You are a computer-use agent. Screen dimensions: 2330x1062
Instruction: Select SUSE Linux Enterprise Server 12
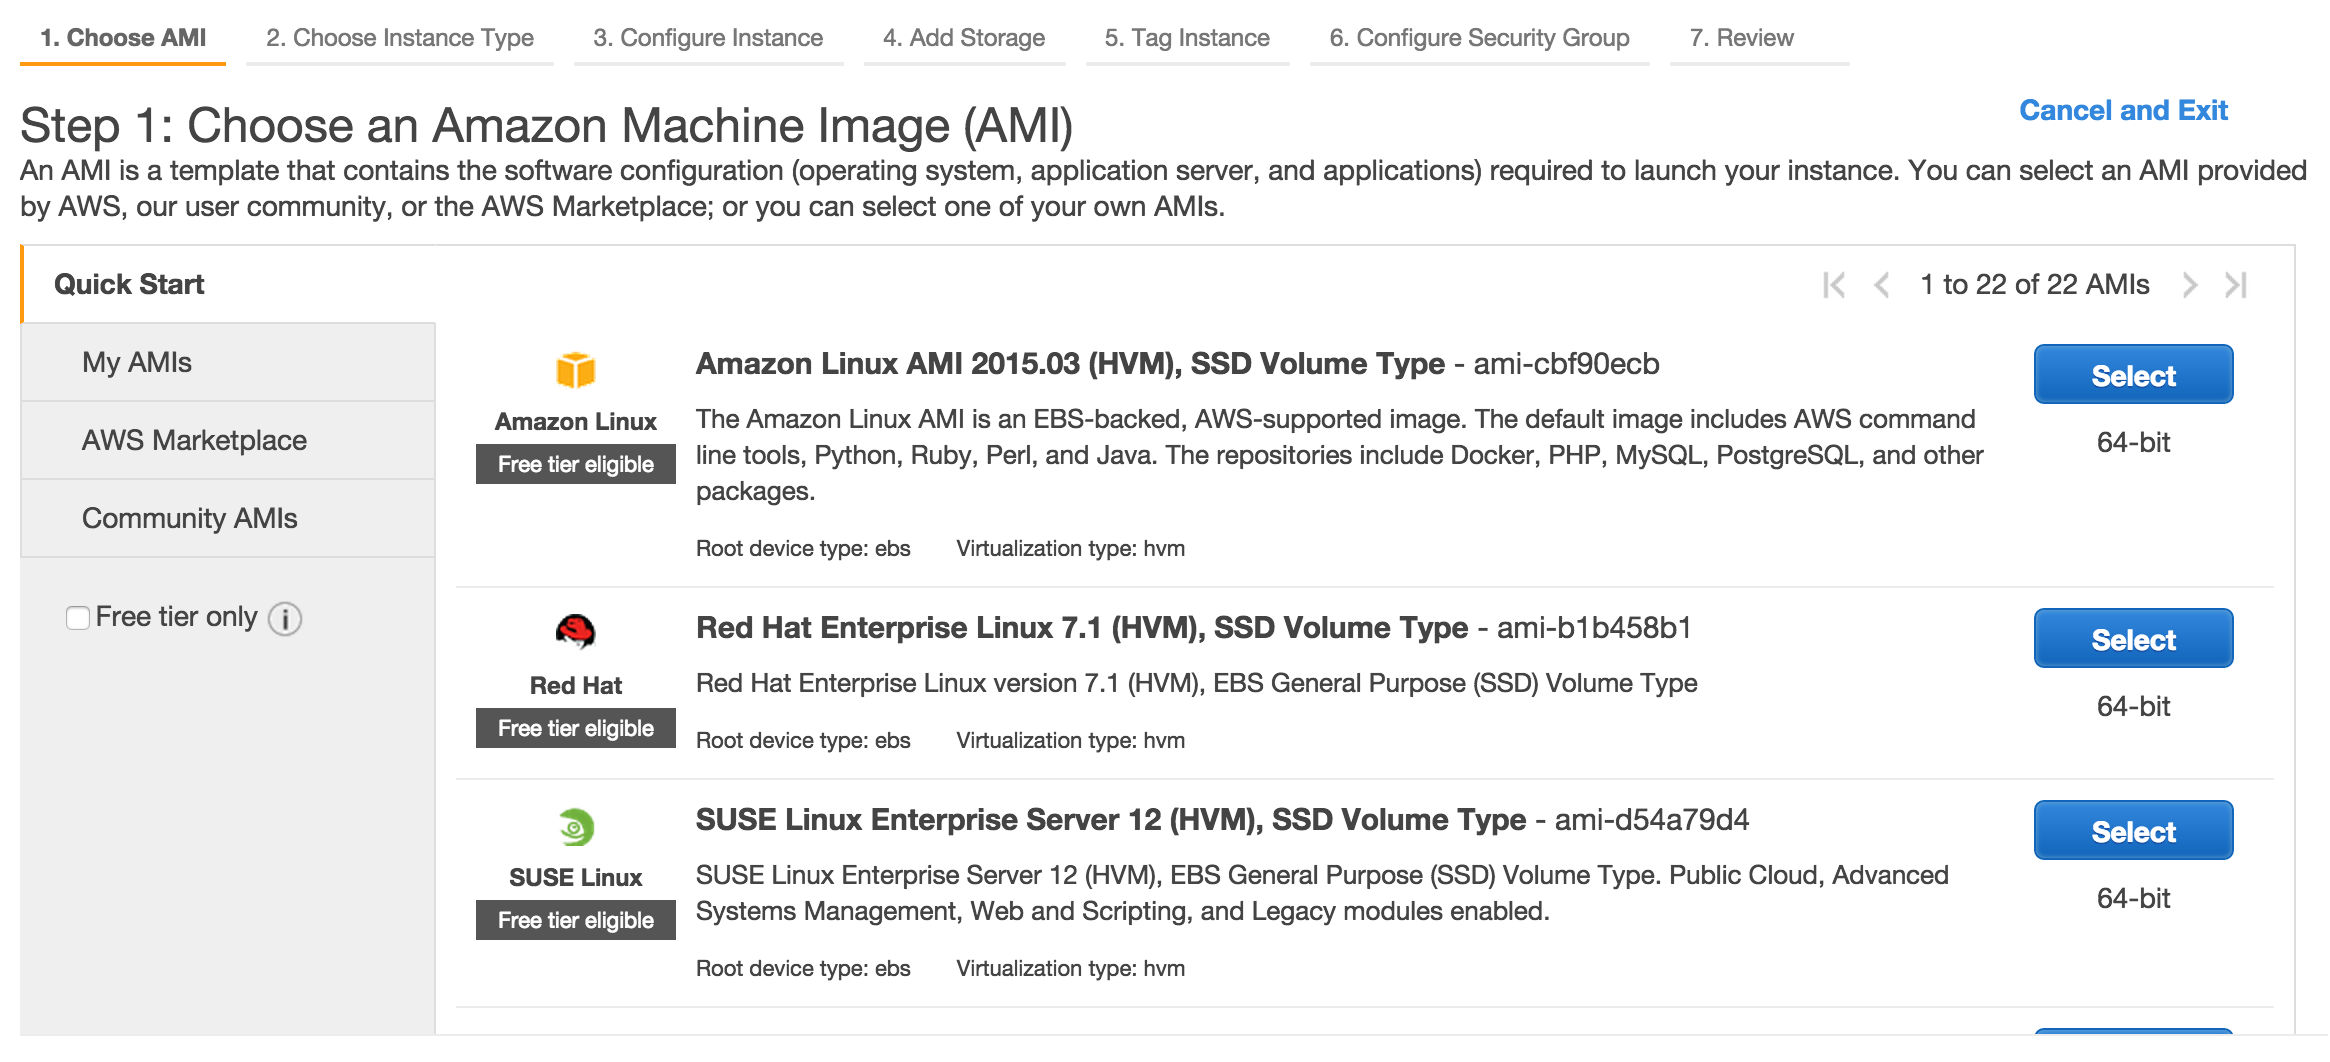tap(2133, 830)
